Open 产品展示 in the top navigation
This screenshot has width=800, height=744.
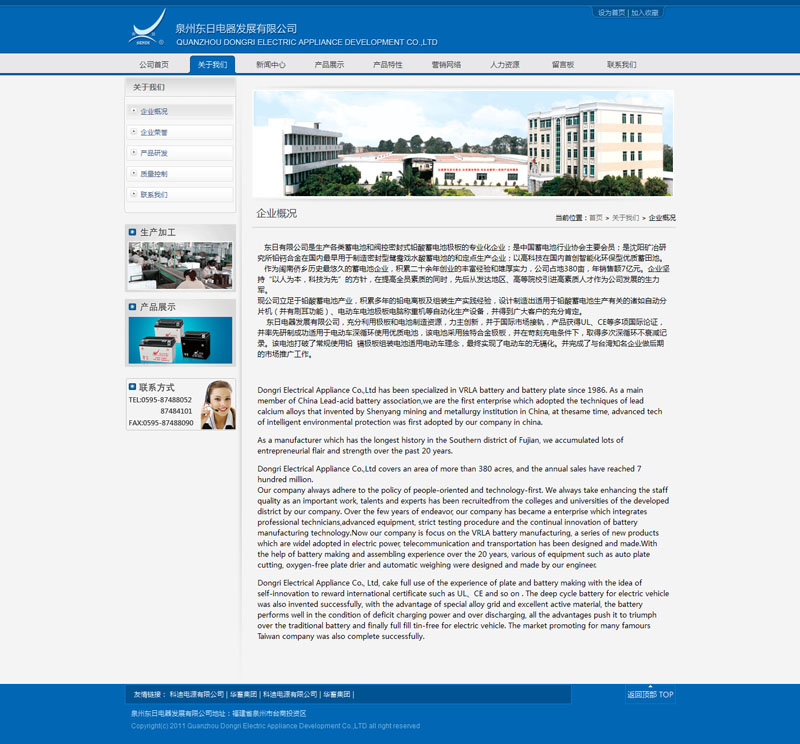tap(329, 65)
